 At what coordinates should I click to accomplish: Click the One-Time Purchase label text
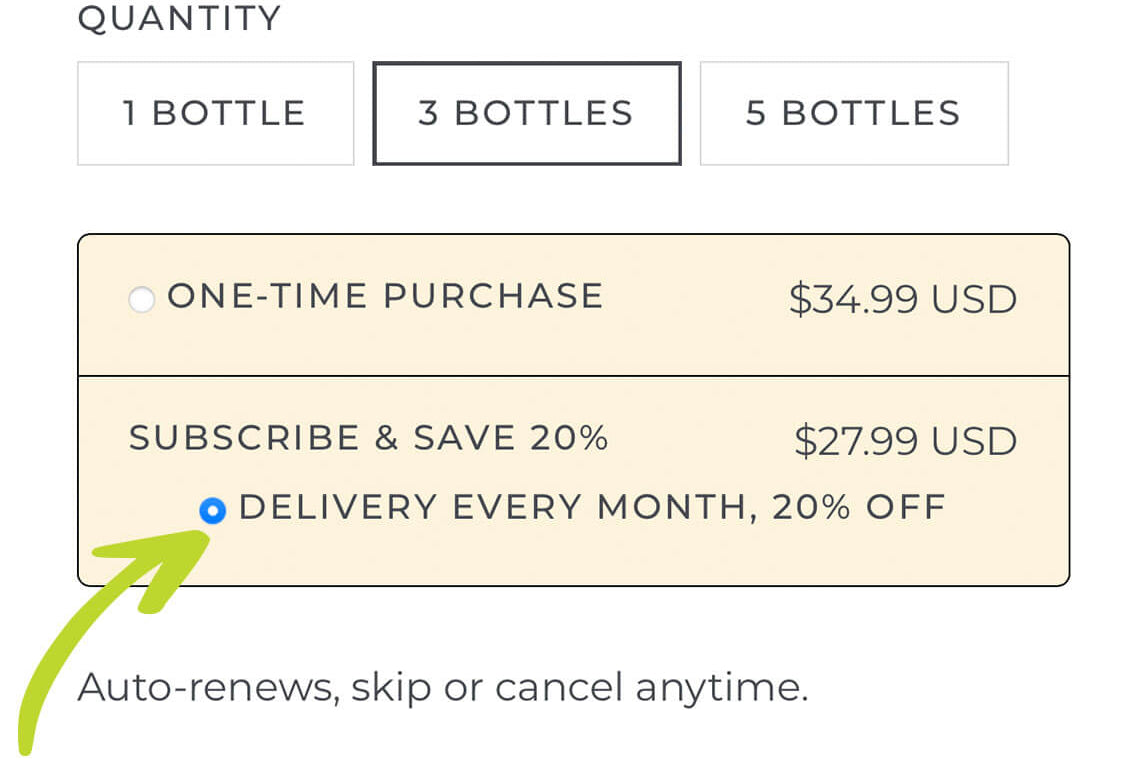(385, 296)
